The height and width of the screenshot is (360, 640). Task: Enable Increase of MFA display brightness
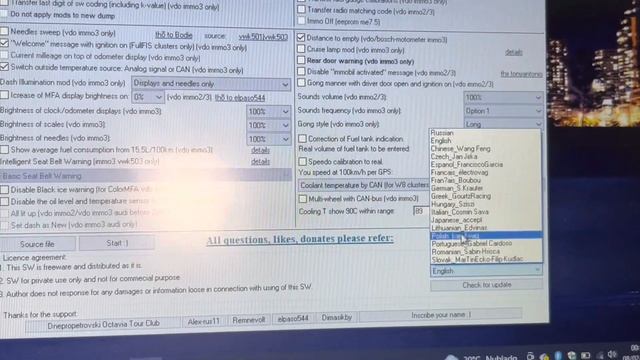pyautogui.click(x=4, y=95)
